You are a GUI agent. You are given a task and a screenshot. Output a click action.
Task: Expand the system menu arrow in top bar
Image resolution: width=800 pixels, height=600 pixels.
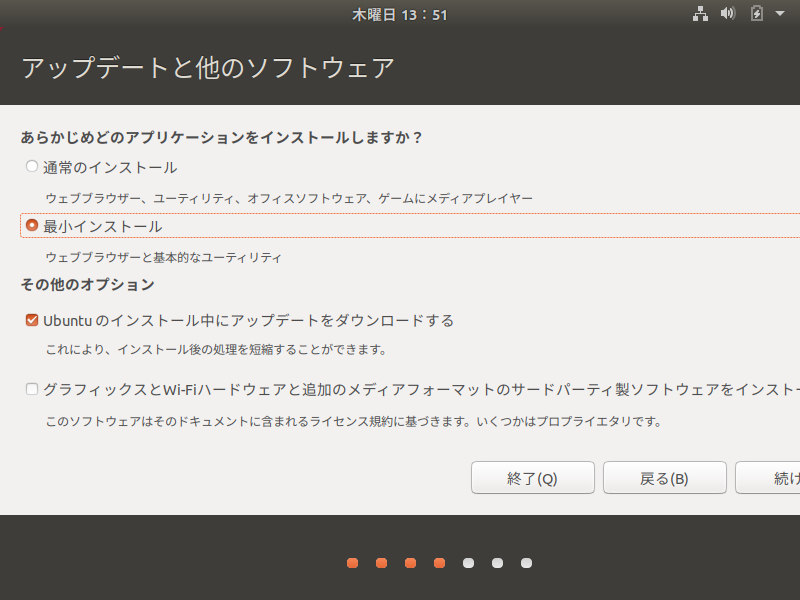pyautogui.click(x=780, y=14)
